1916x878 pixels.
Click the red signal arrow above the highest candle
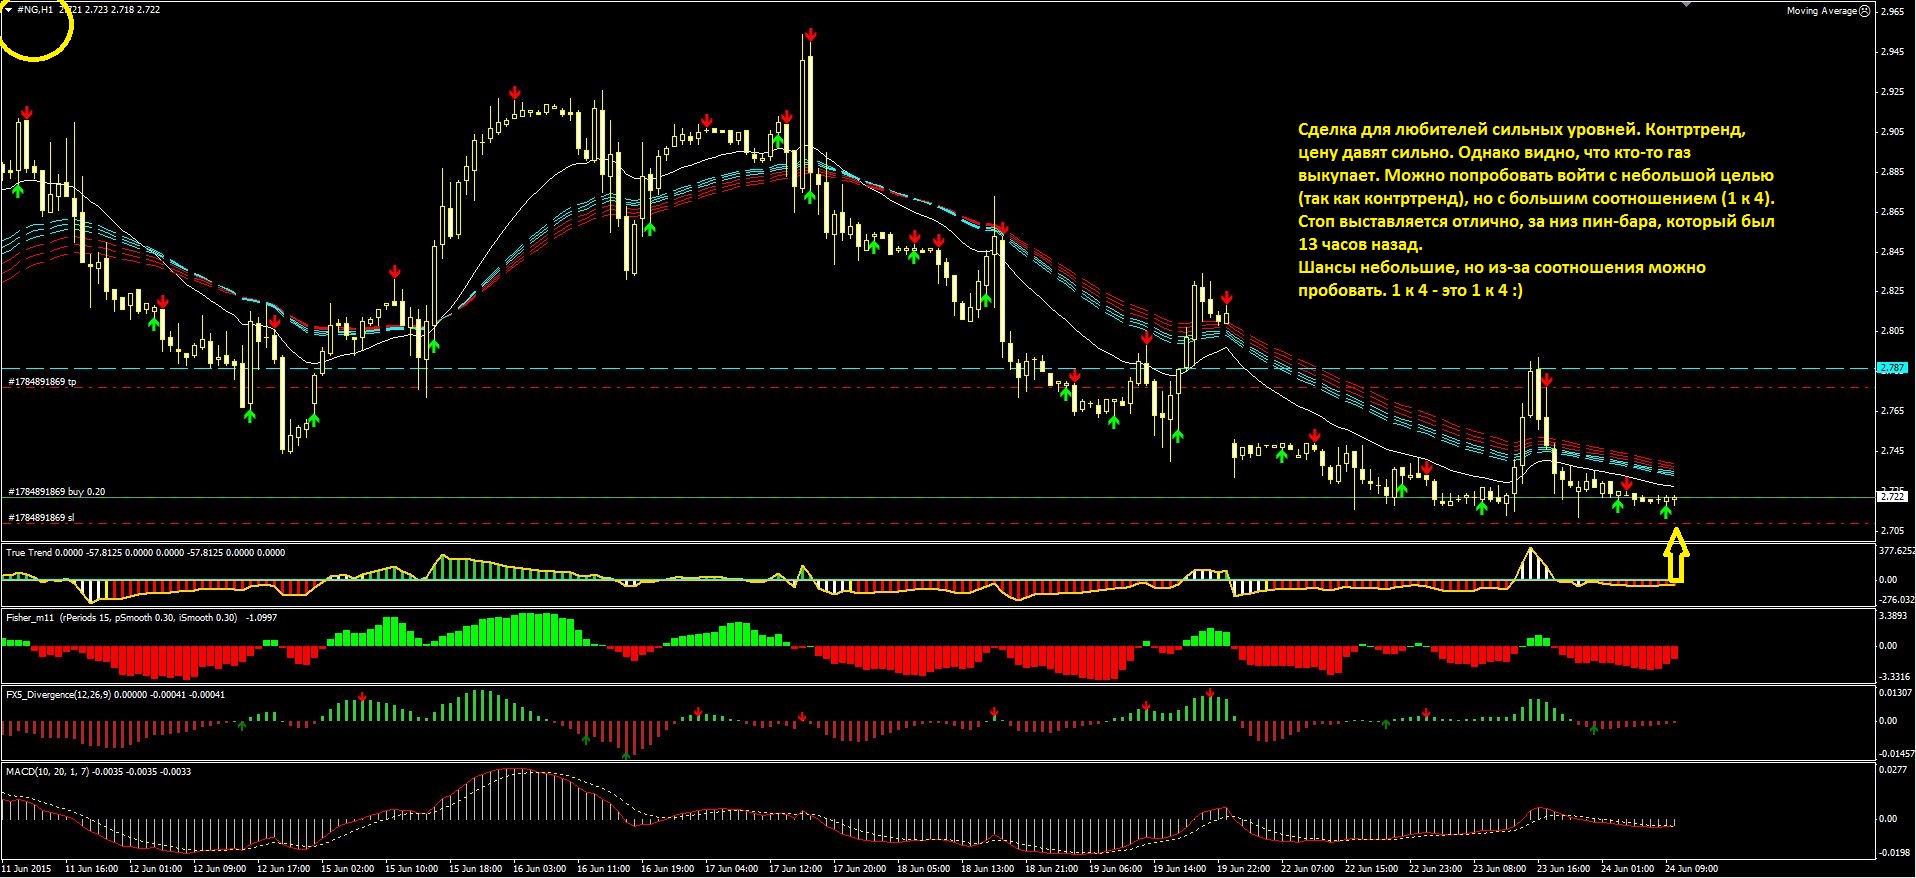point(809,35)
